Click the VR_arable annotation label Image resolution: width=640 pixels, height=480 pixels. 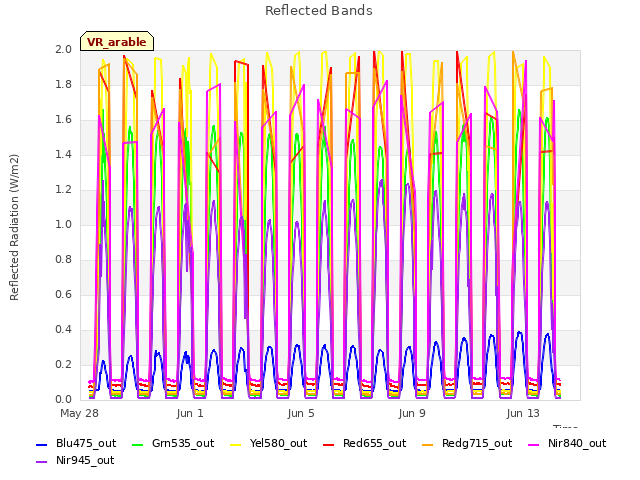117,41
